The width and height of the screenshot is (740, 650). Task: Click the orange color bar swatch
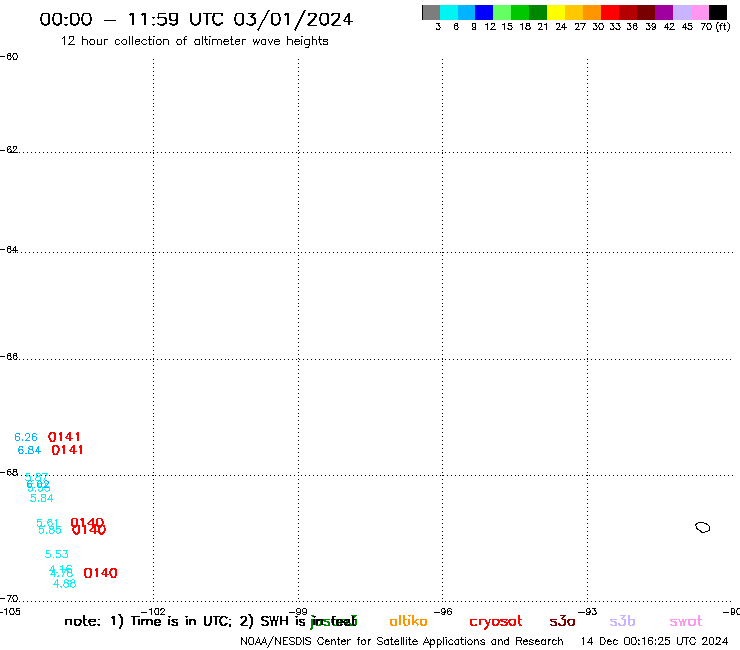pyautogui.click(x=592, y=12)
